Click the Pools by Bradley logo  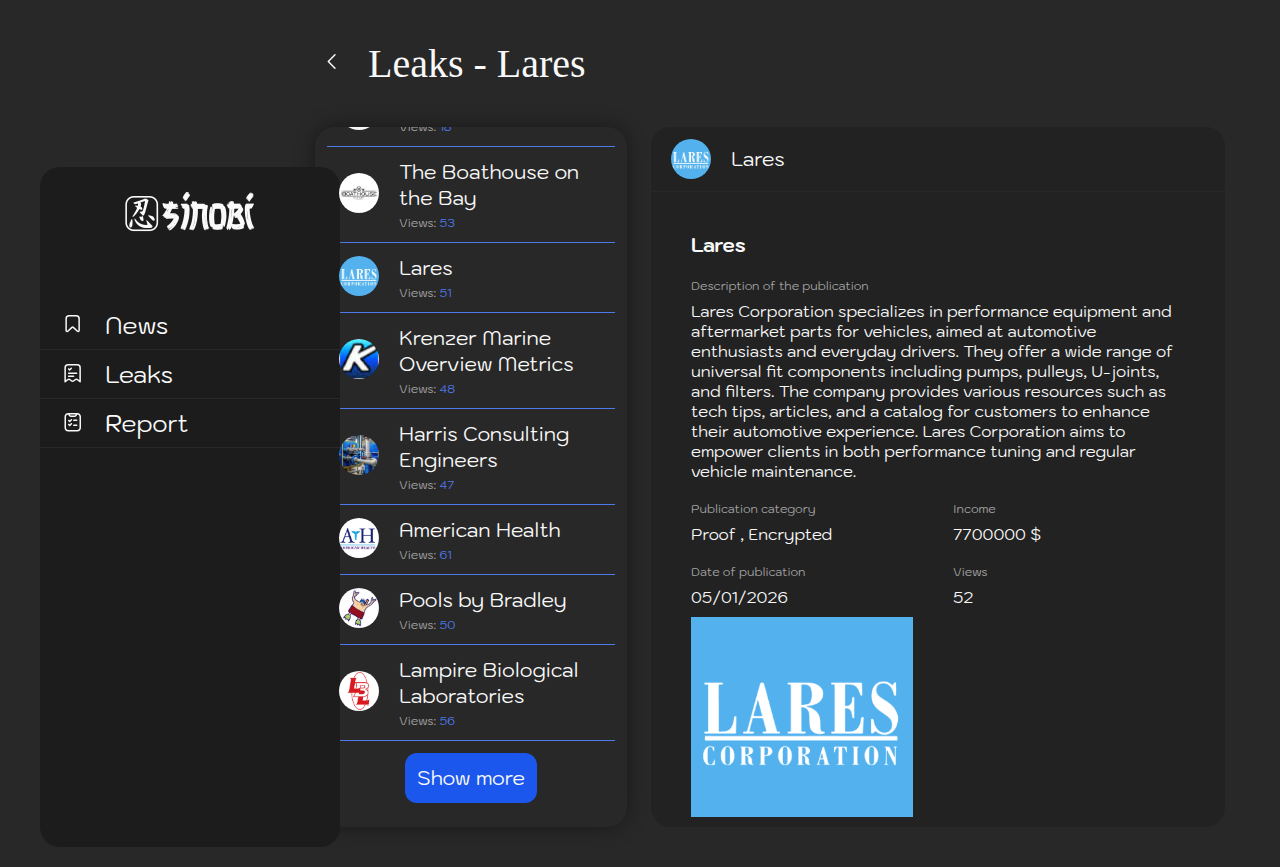pyautogui.click(x=359, y=608)
